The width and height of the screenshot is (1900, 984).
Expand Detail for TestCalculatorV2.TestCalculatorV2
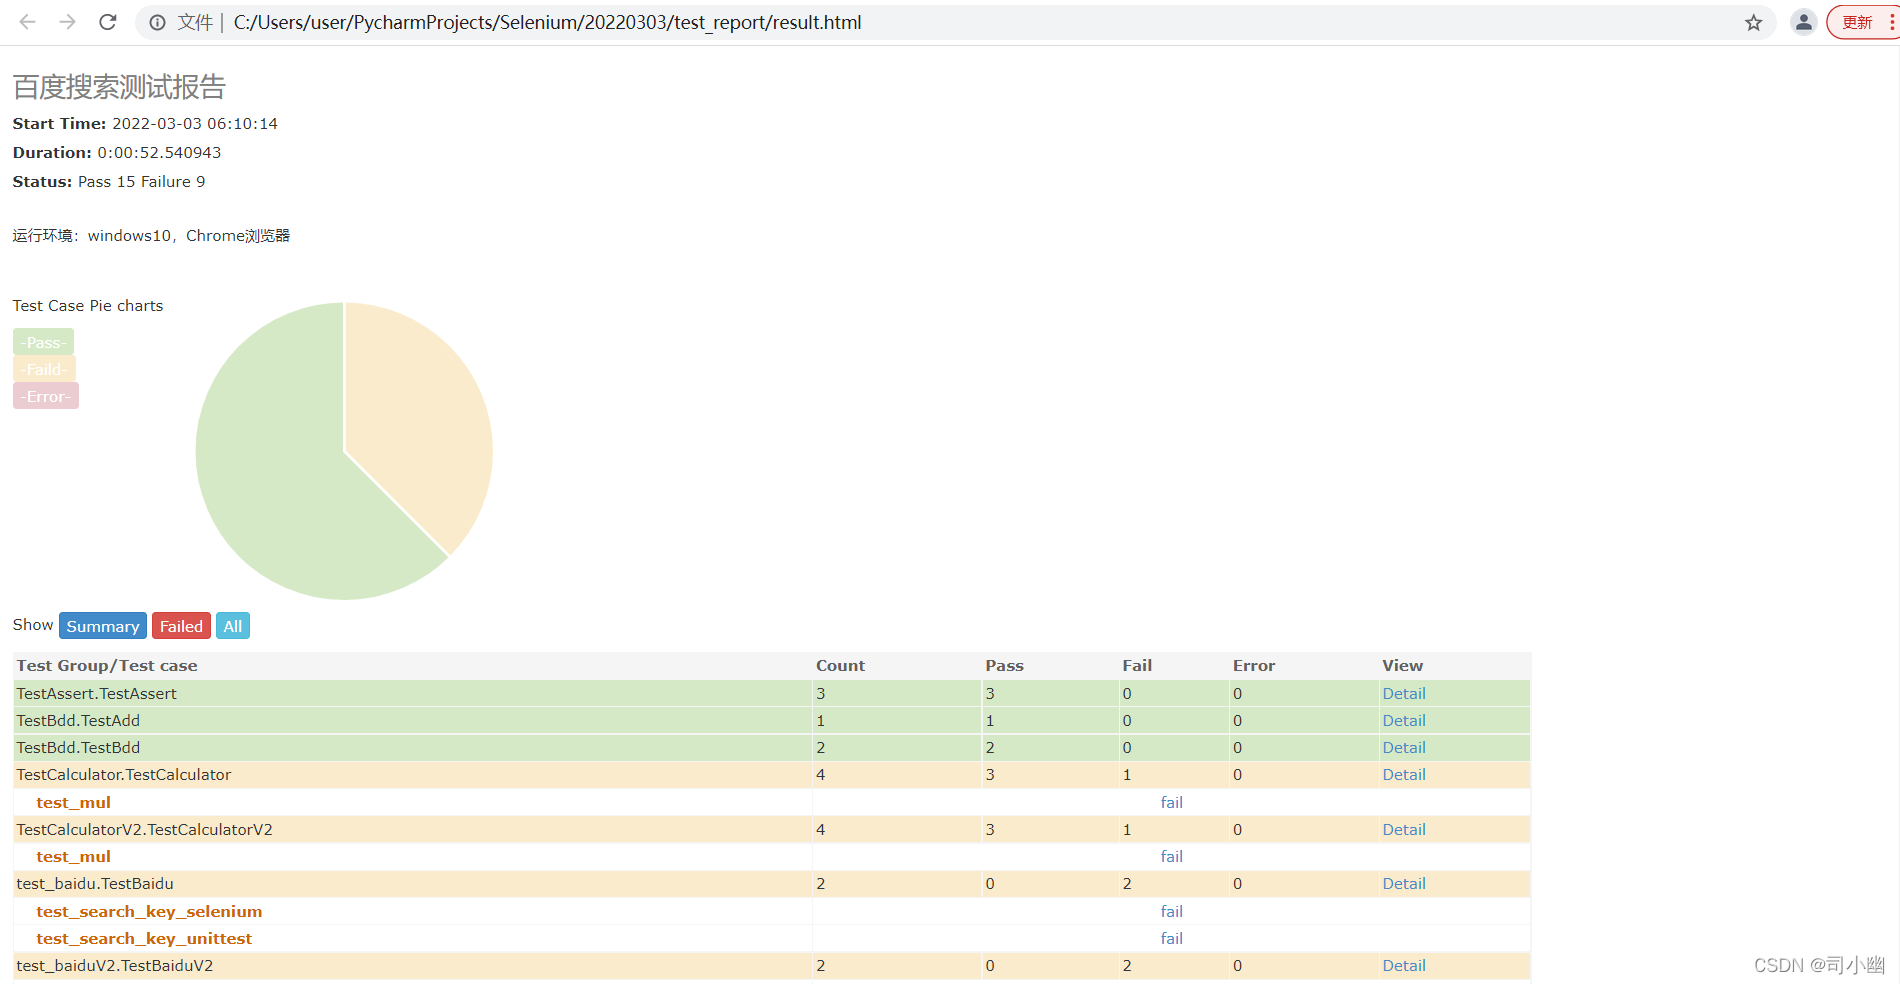(1404, 830)
